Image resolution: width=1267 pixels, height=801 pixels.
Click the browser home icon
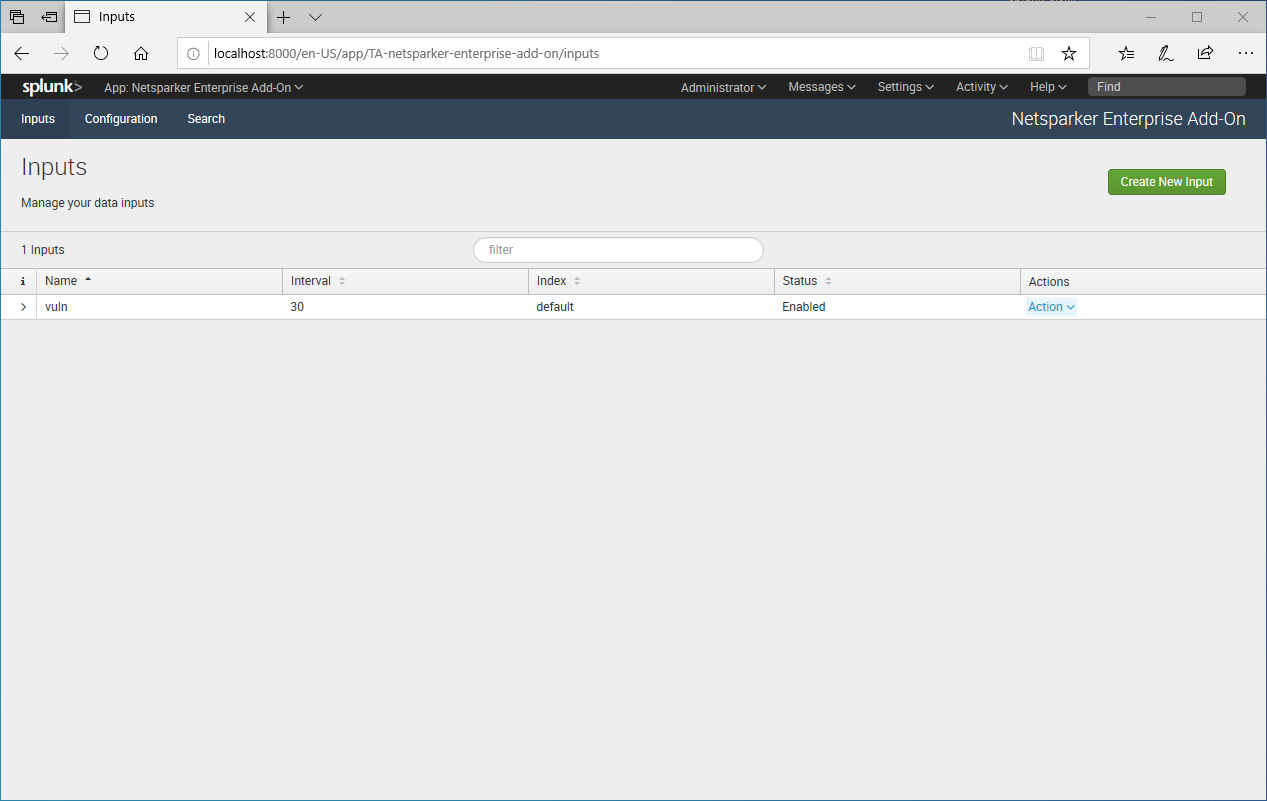tap(141, 53)
